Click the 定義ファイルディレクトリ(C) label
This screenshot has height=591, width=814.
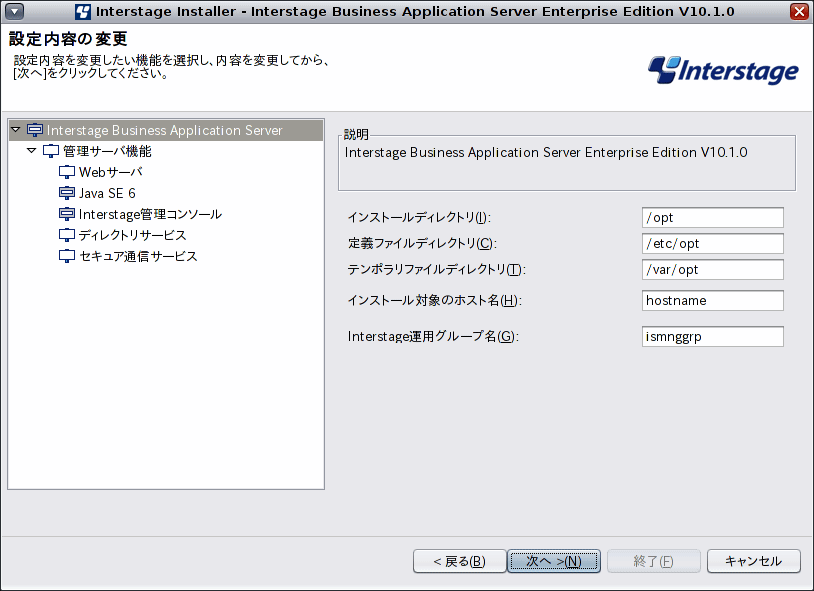[422, 243]
